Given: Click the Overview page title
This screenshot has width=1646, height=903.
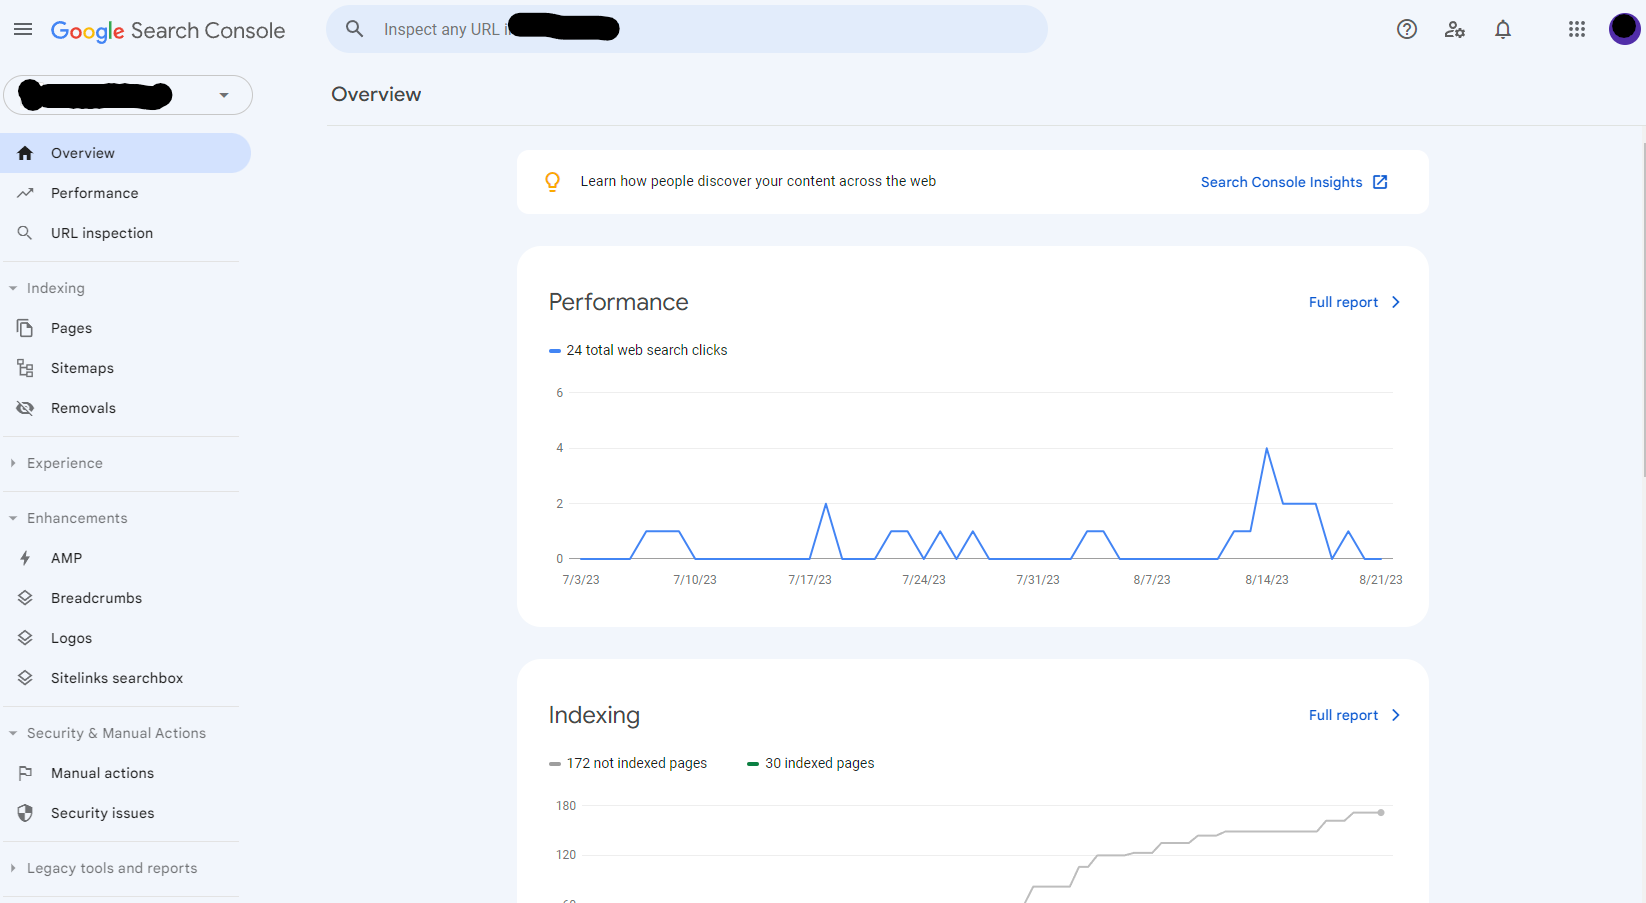Looking at the screenshot, I should point(376,94).
